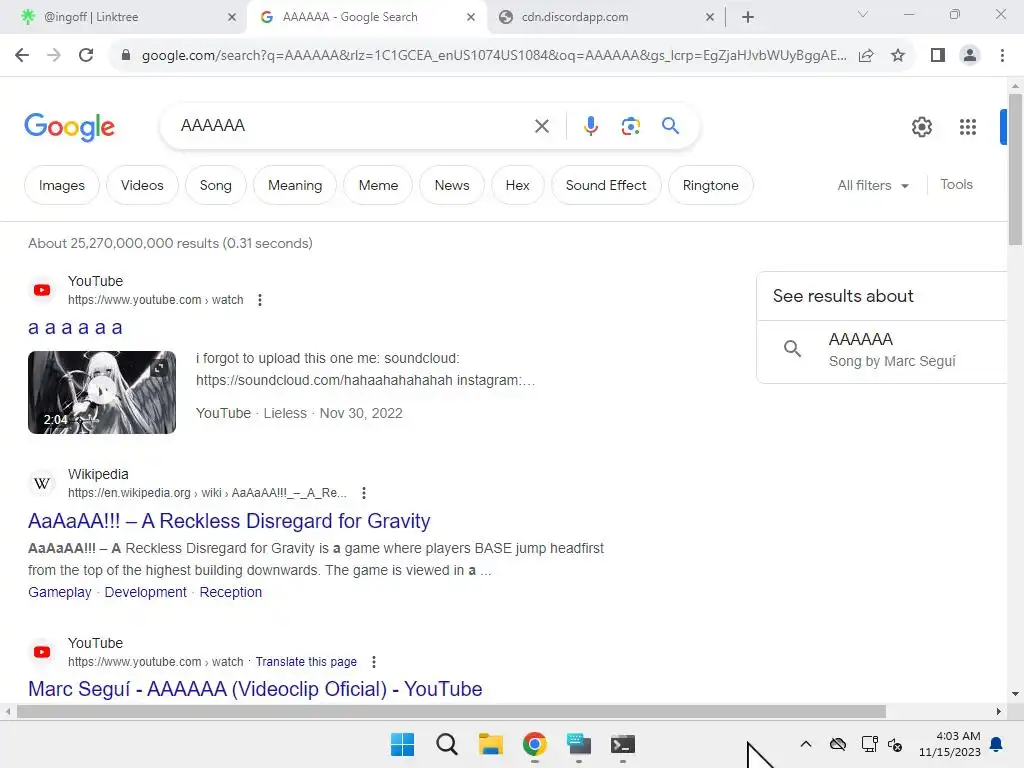Image resolution: width=1024 pixels, height=768 pixels.
Task: Open Marc Seguí AAAAAA Videoclip Oficial link
Action: tap(255, 689)
